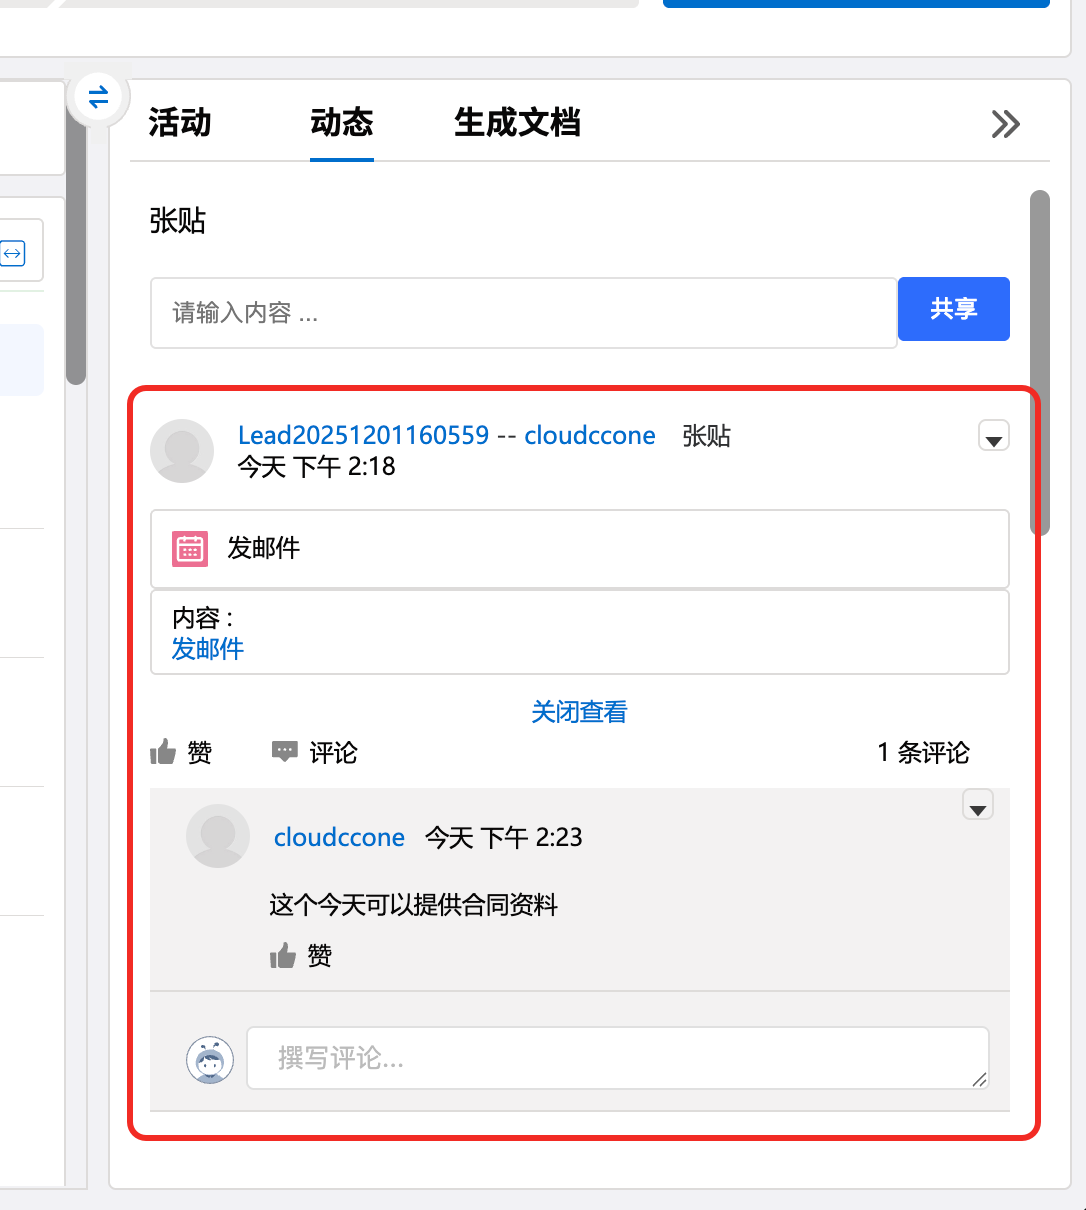Click the blue 共享 button
The height and width of the screenshot is (1210, 1086).
(x=953, y=309)
